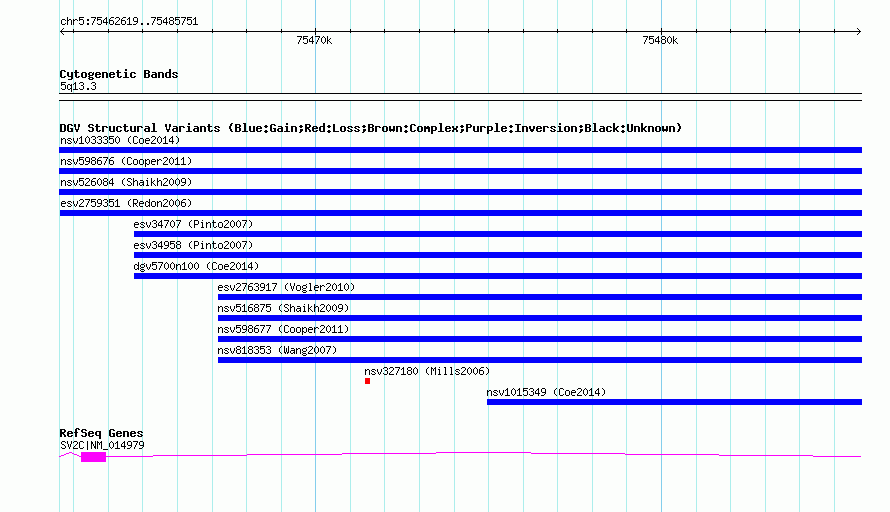Click the left arrow of the coordinate ruler

tap(63, 32)
